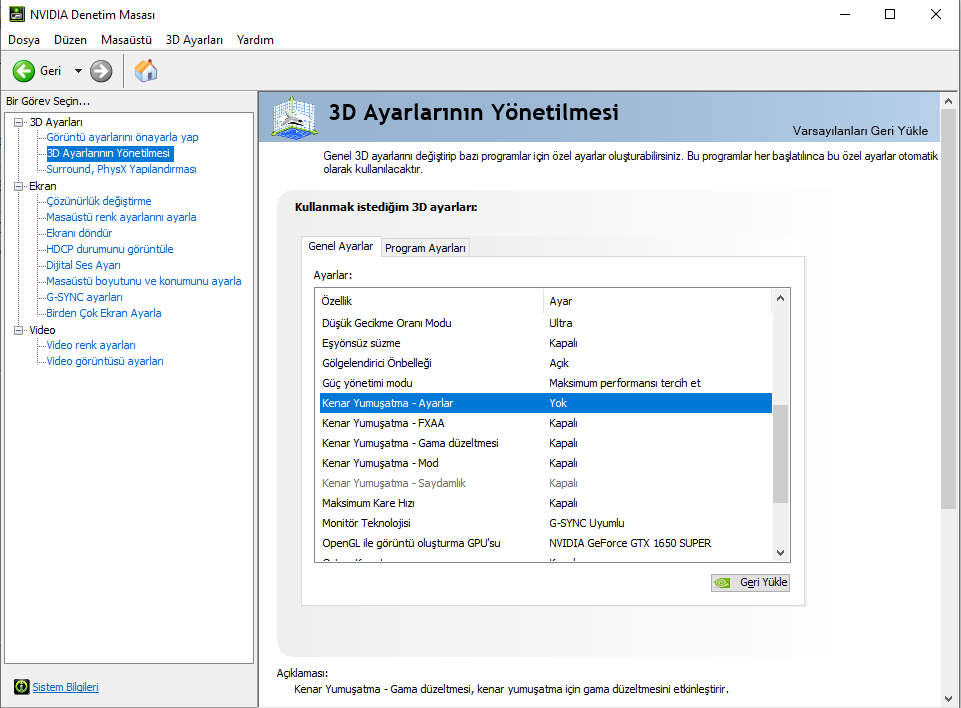
Task: Open the Sistem Bilgileri link
Action: (x=66, y=687)
